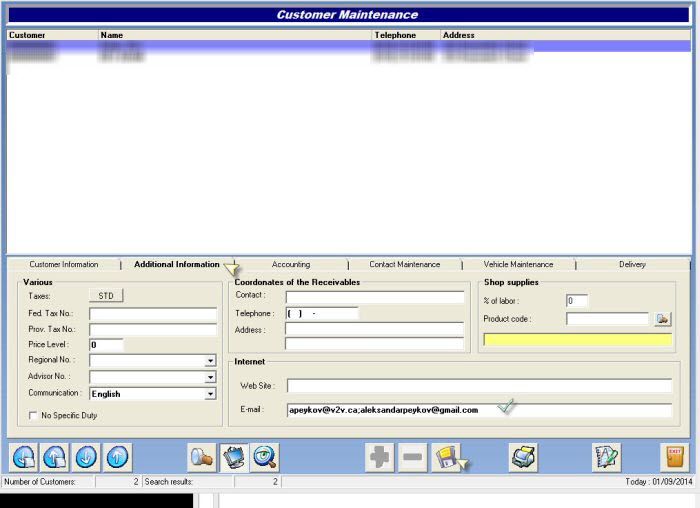Click the printer icon
The width and height of the screenshot is (700, 508).
523,457
